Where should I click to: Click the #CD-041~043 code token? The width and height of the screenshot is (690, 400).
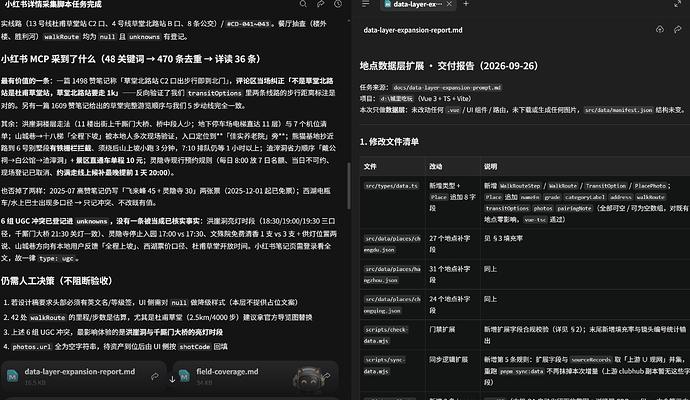[x=248, y=24]
